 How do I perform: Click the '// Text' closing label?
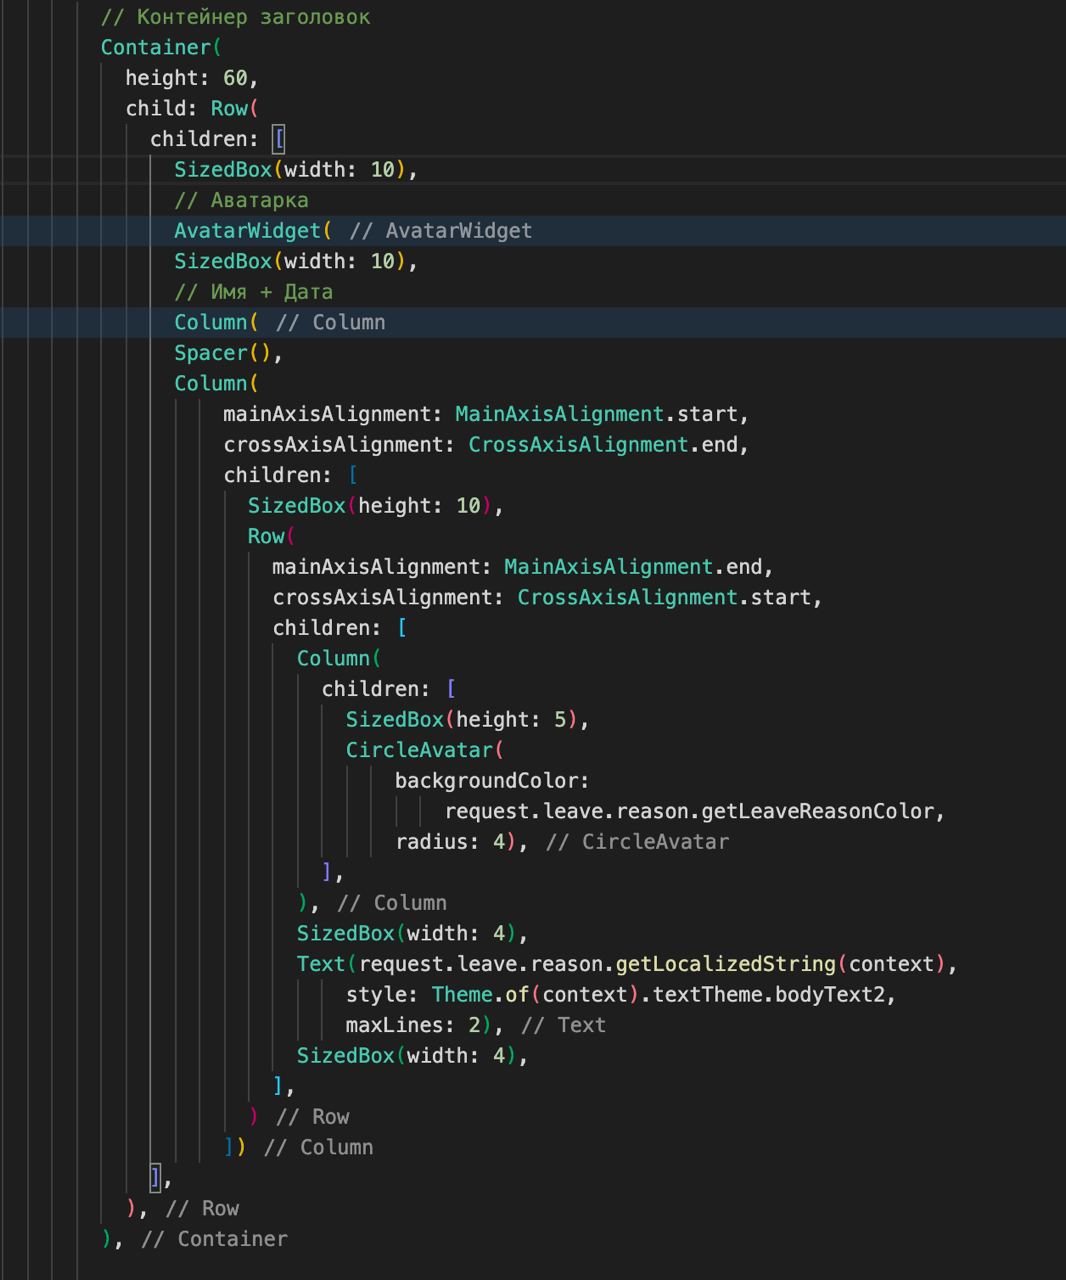pyautogui.click(x=564, y=1025)
